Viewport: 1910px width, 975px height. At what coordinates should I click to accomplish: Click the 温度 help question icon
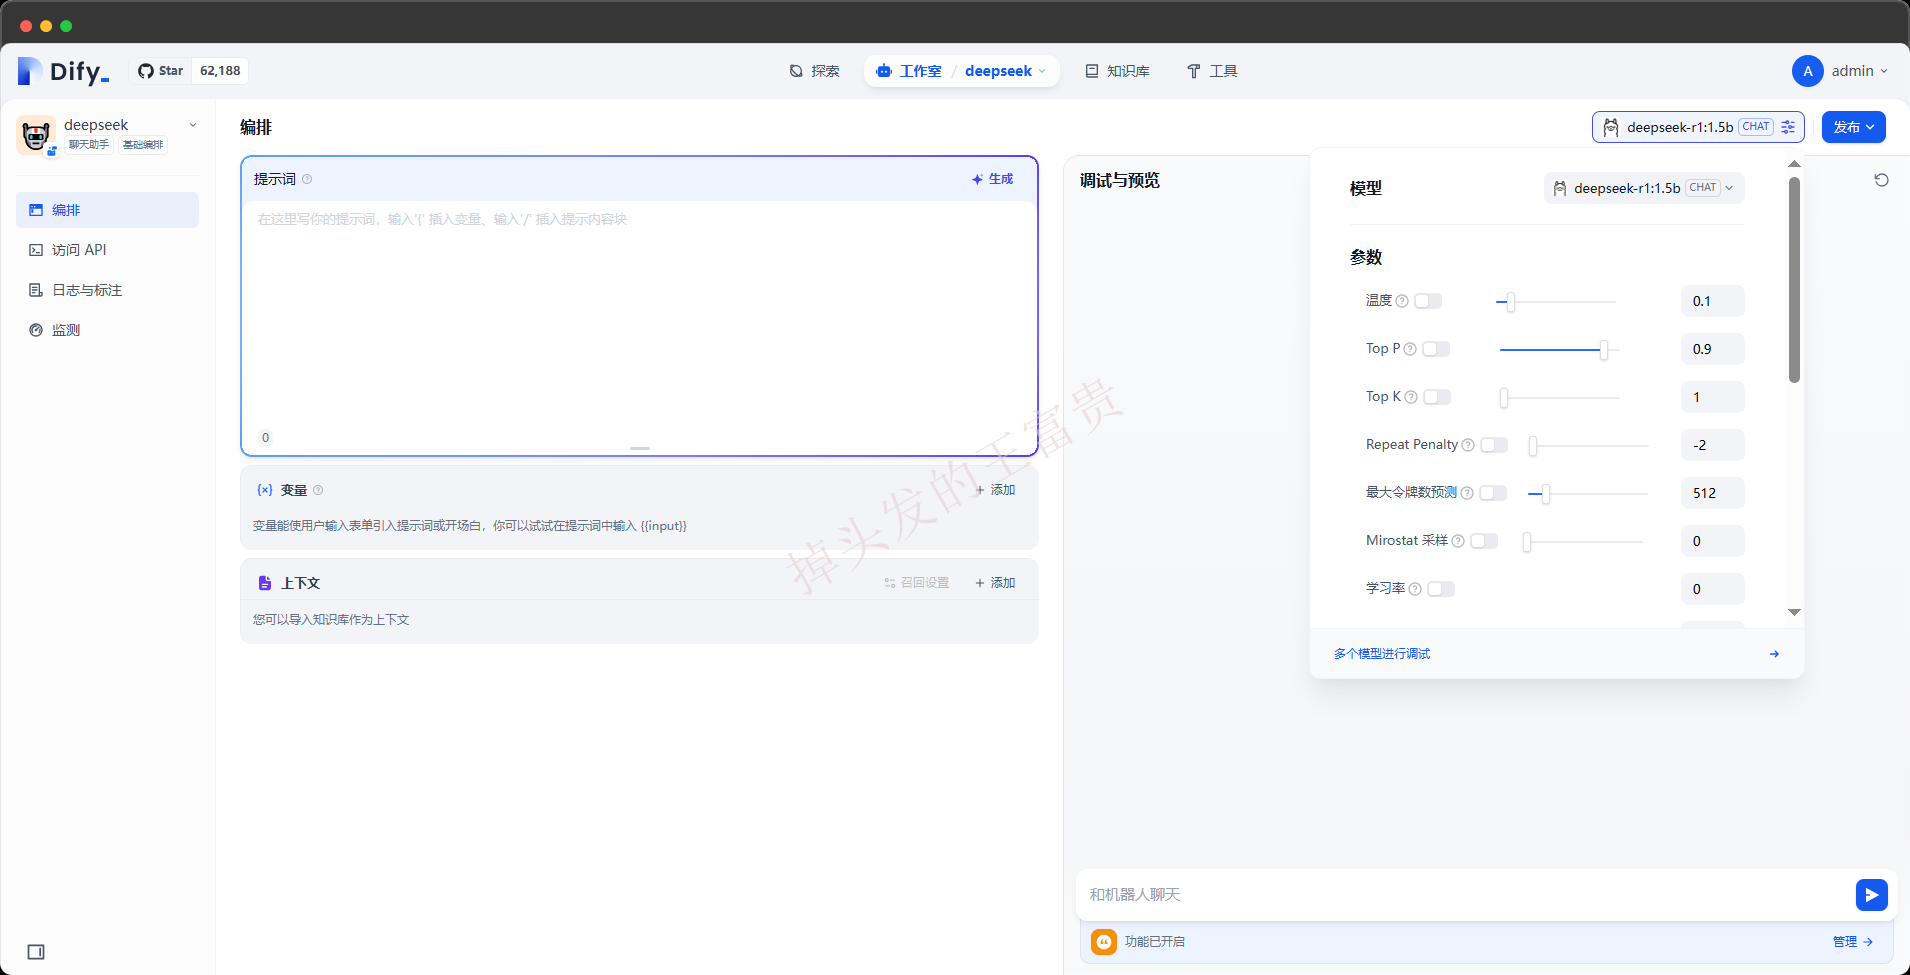click(1402, 301)
